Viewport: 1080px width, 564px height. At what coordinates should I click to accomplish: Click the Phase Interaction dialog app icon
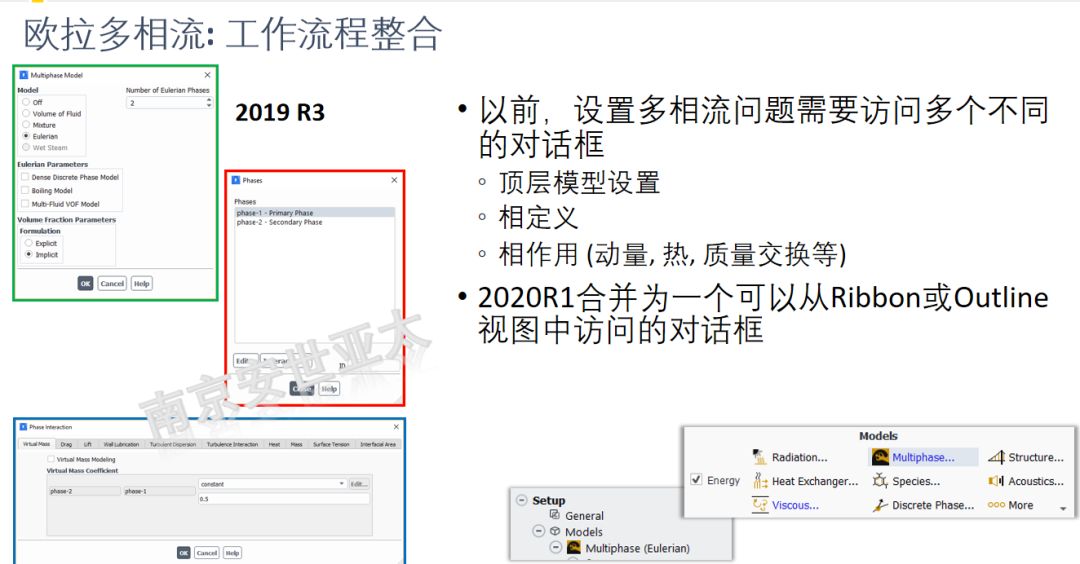coord(23,427)
